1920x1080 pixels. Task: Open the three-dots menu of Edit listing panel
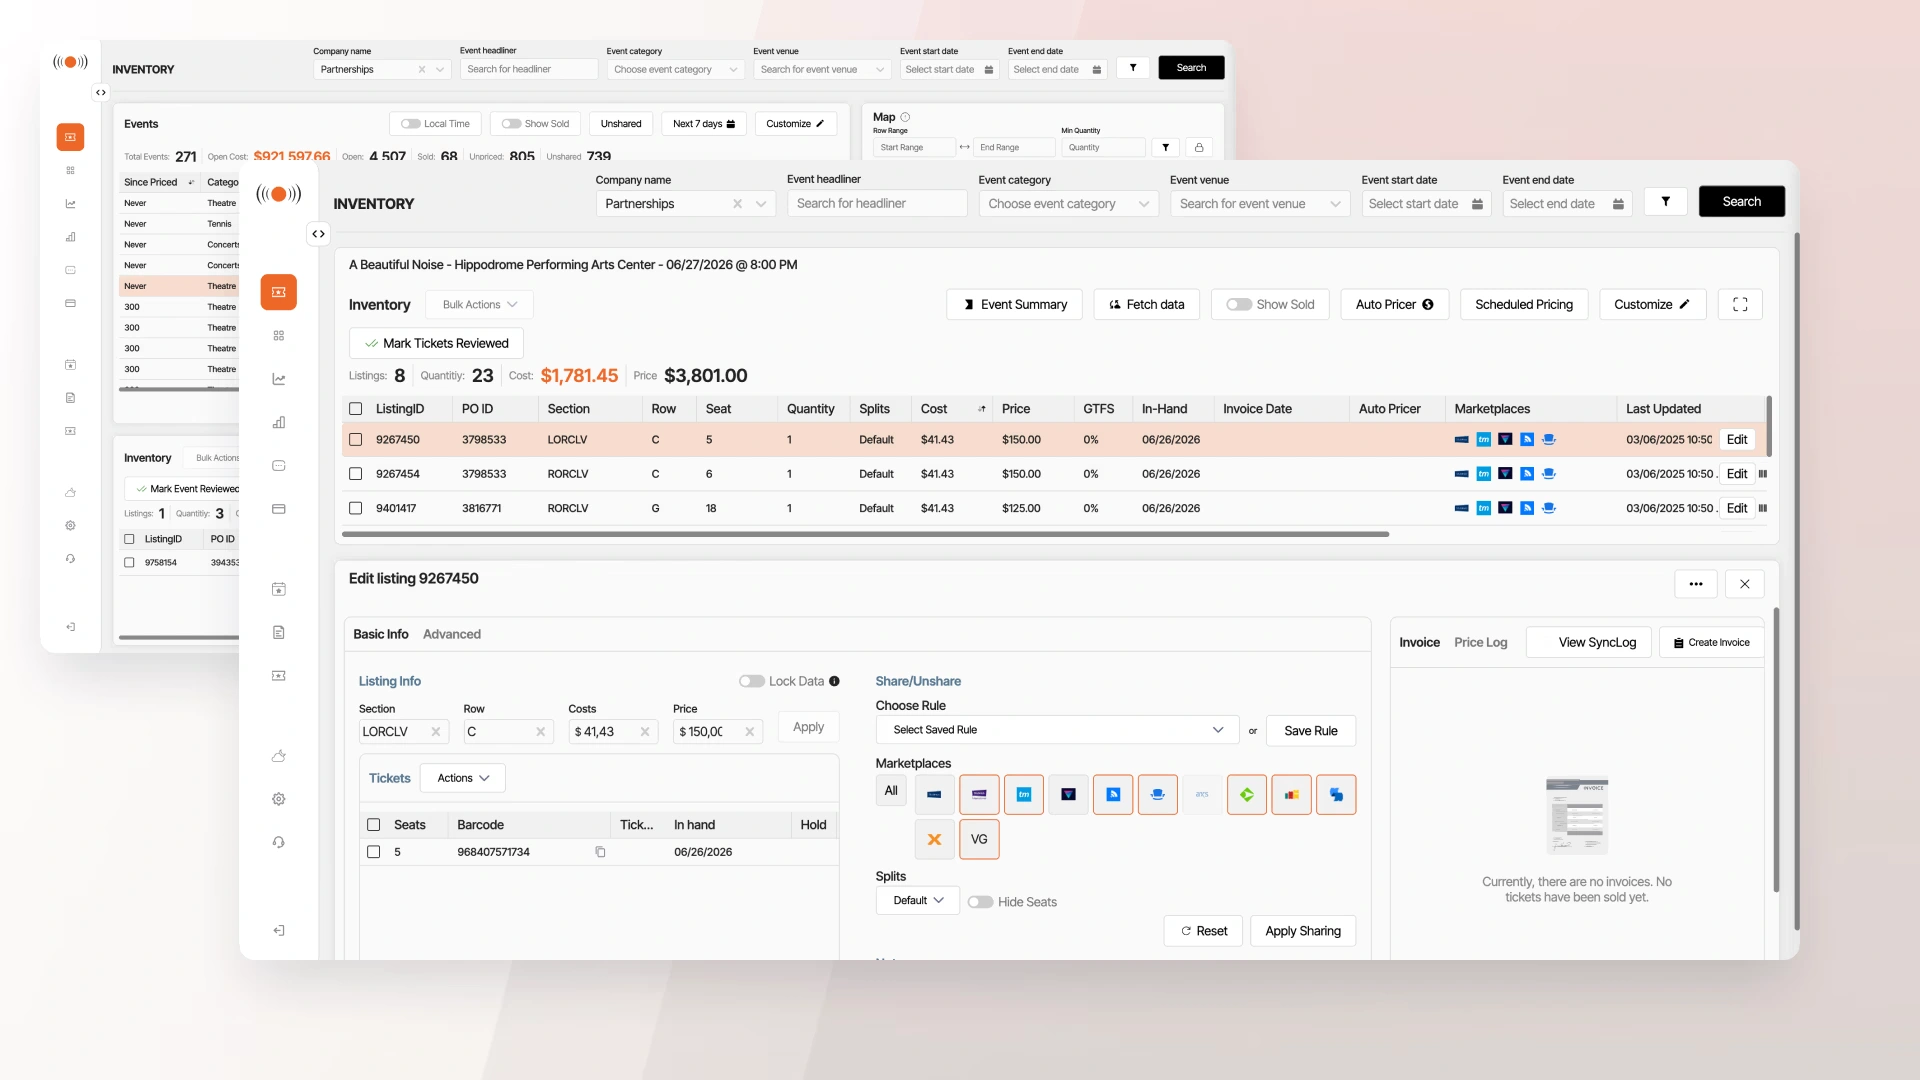[x=1695, y=584]
